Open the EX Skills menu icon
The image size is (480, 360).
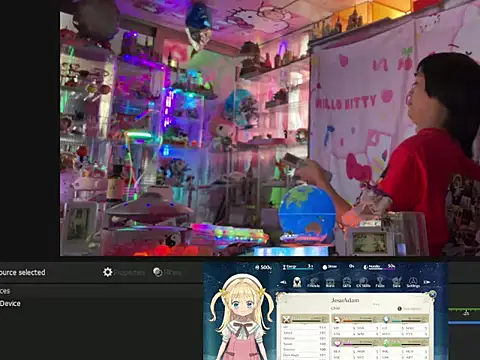363,282
